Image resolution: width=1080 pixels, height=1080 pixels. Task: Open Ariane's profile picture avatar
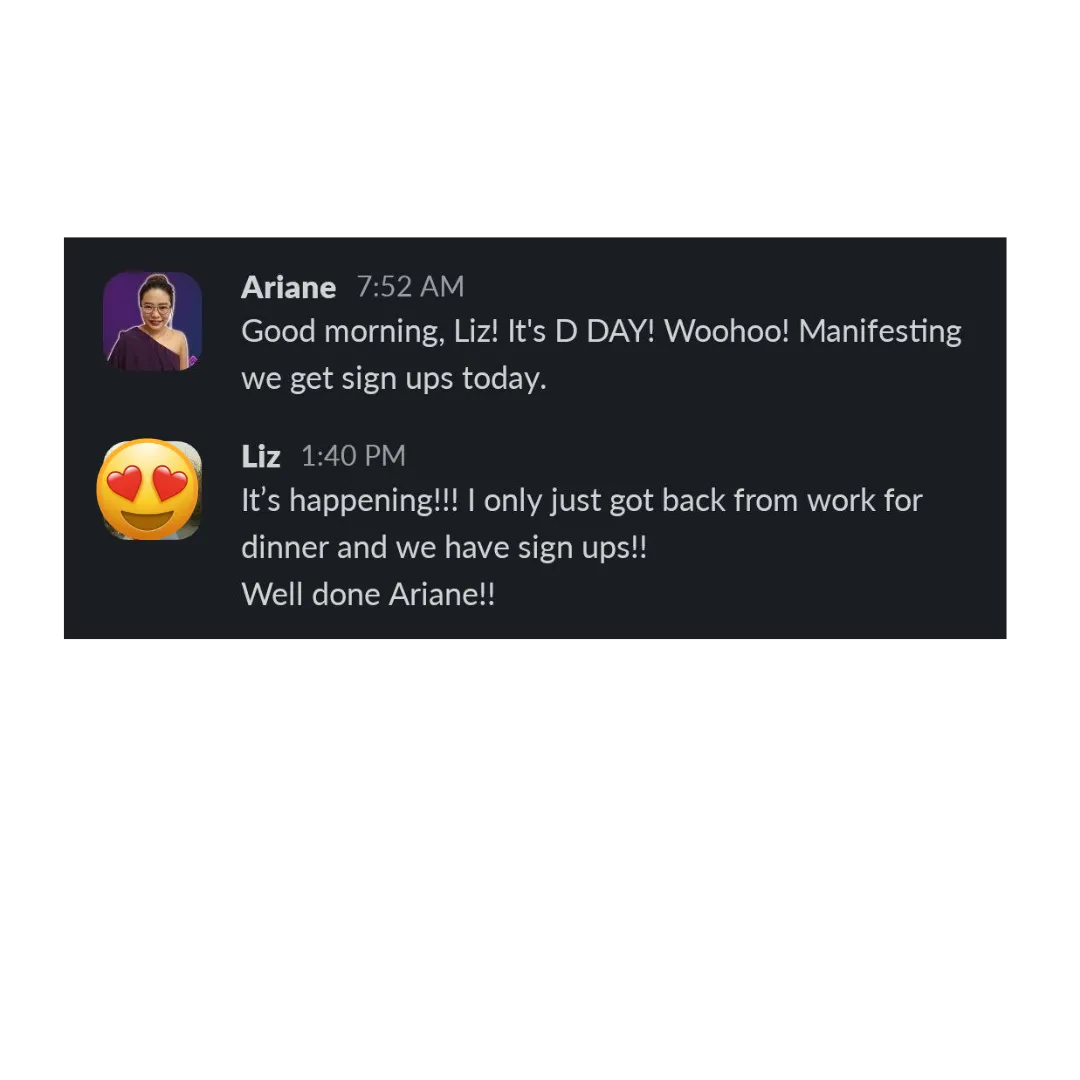click(152, 321)
